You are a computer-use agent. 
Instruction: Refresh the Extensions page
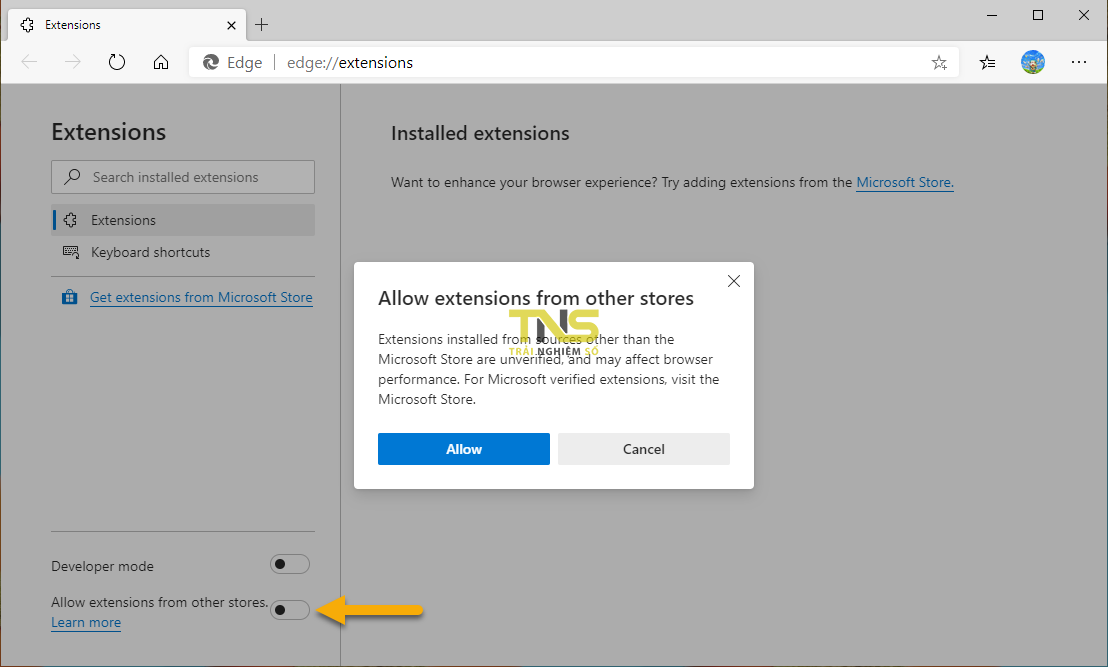tap(117, 61)
